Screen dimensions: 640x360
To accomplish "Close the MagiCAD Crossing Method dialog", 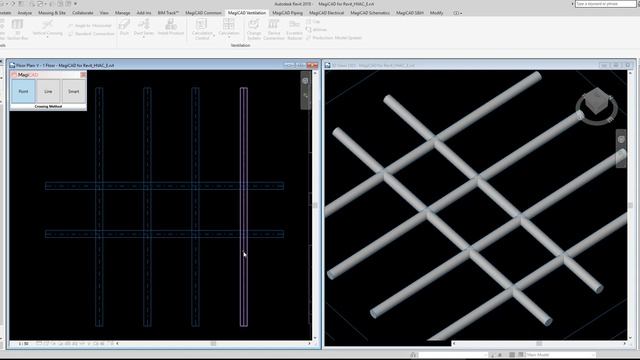I will coord(83,75).
